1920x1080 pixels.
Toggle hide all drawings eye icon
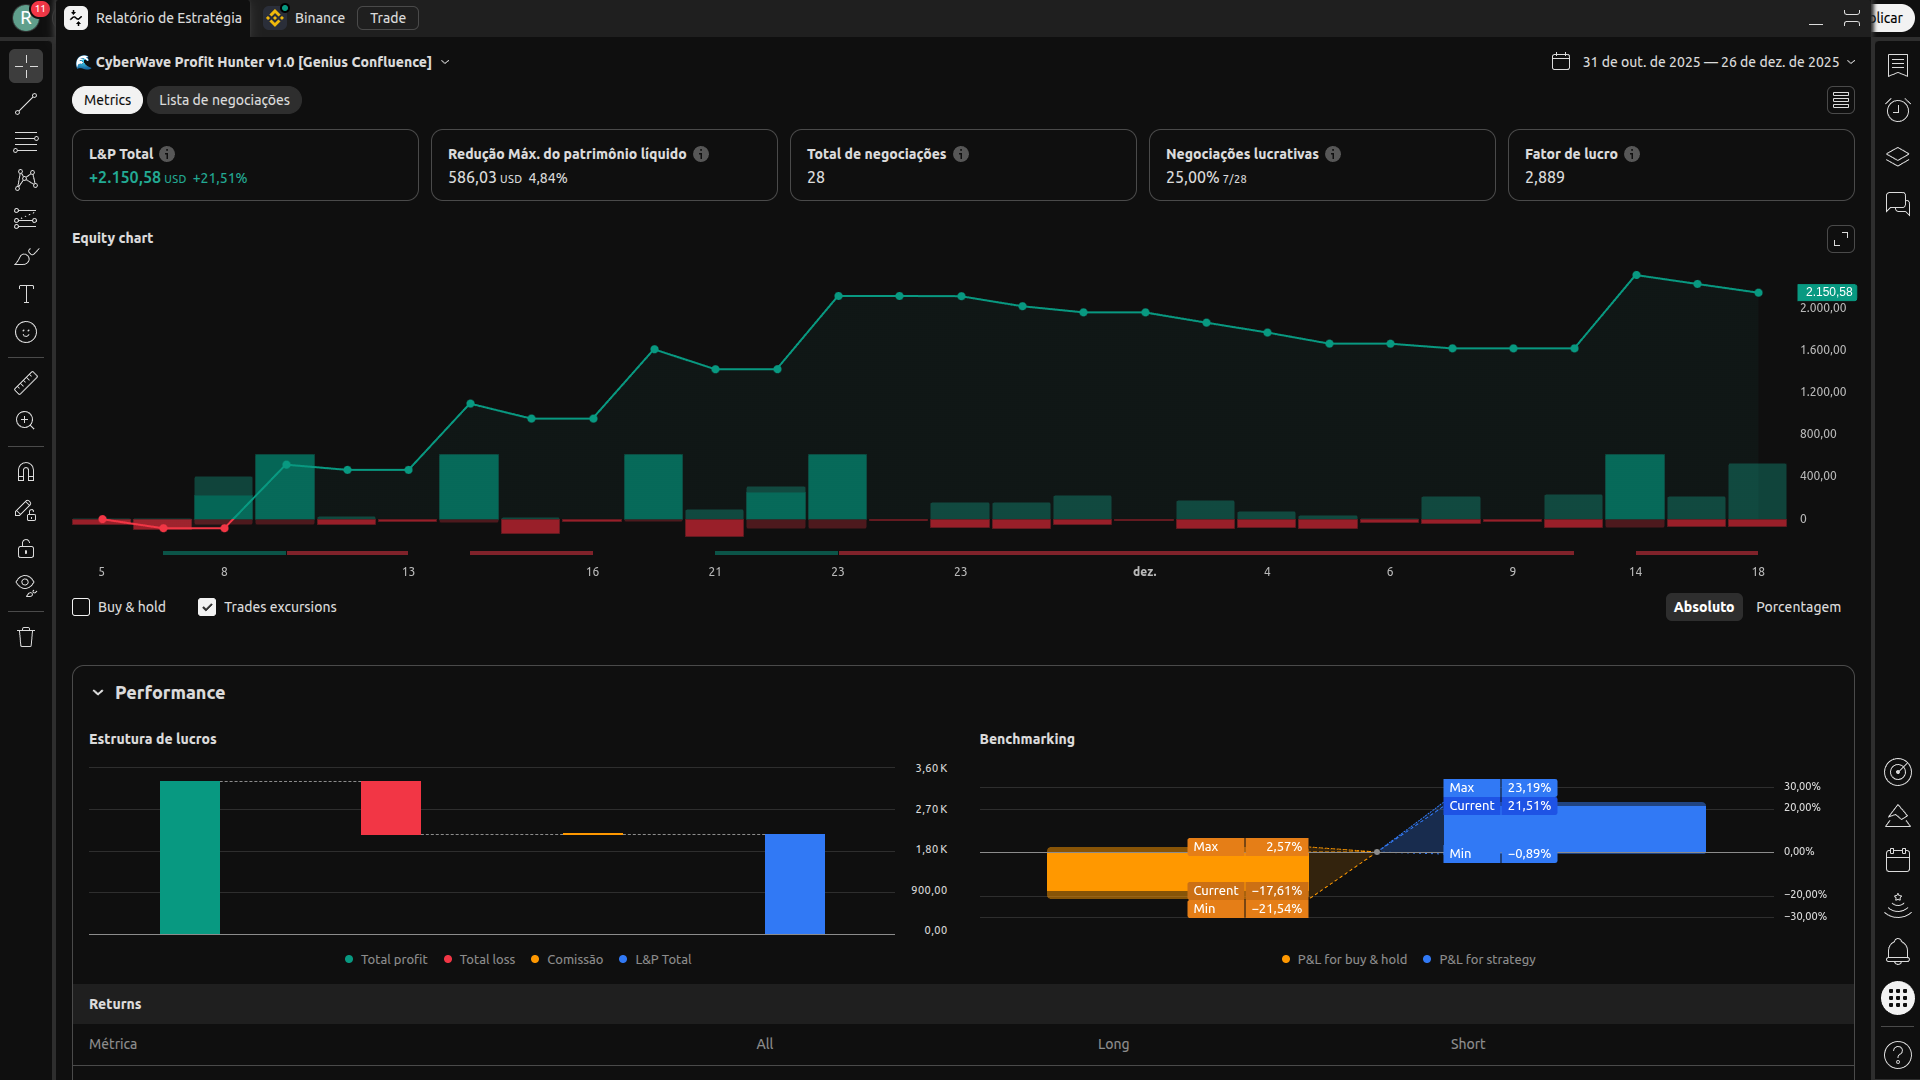click(26, 586)
